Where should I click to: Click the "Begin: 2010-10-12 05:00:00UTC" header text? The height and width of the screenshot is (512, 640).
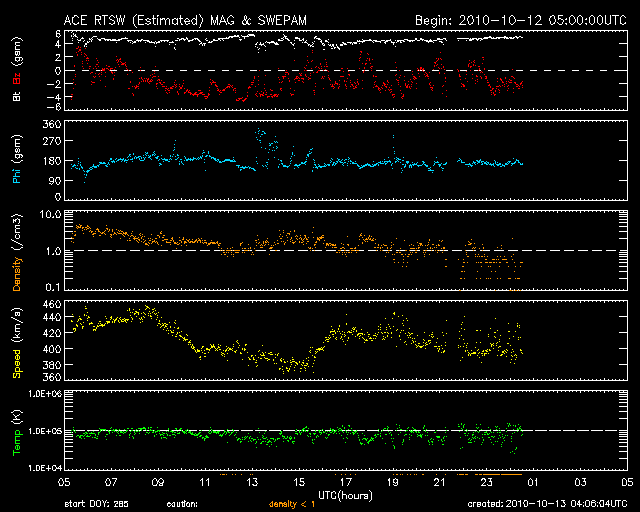pos(521,20)
